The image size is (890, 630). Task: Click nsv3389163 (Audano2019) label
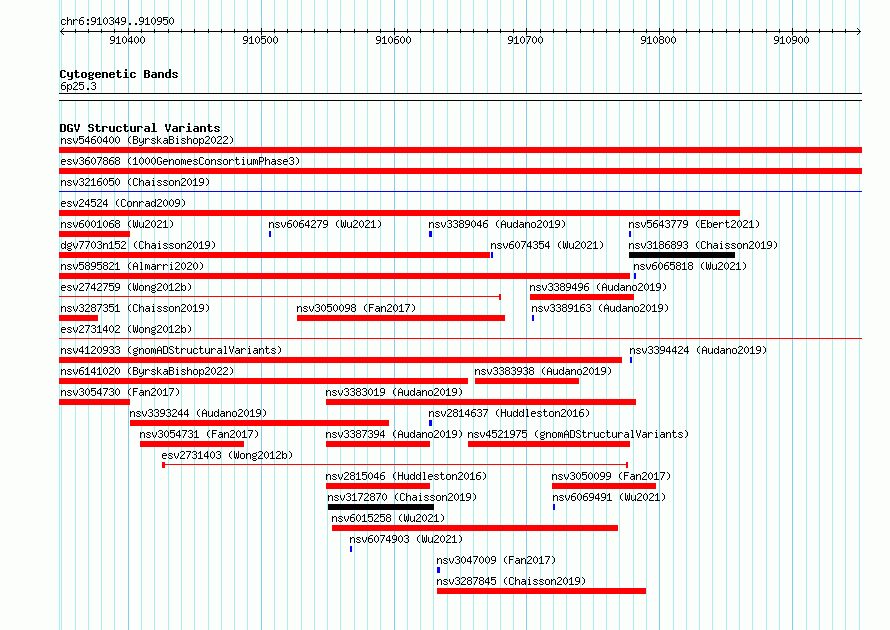click(601, 308)
